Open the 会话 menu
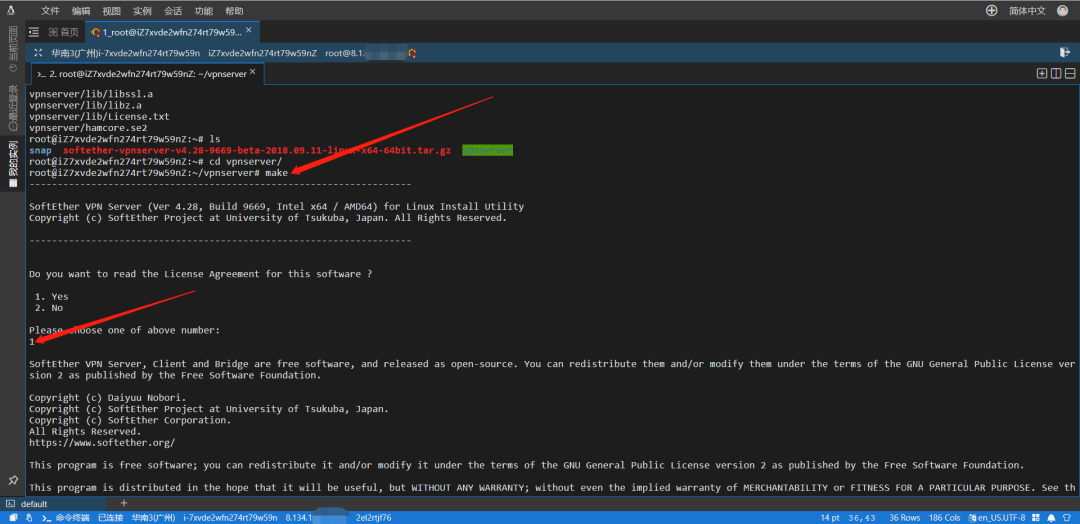The height and width of the screenshot is (524, 1080). tap(173, 10)
